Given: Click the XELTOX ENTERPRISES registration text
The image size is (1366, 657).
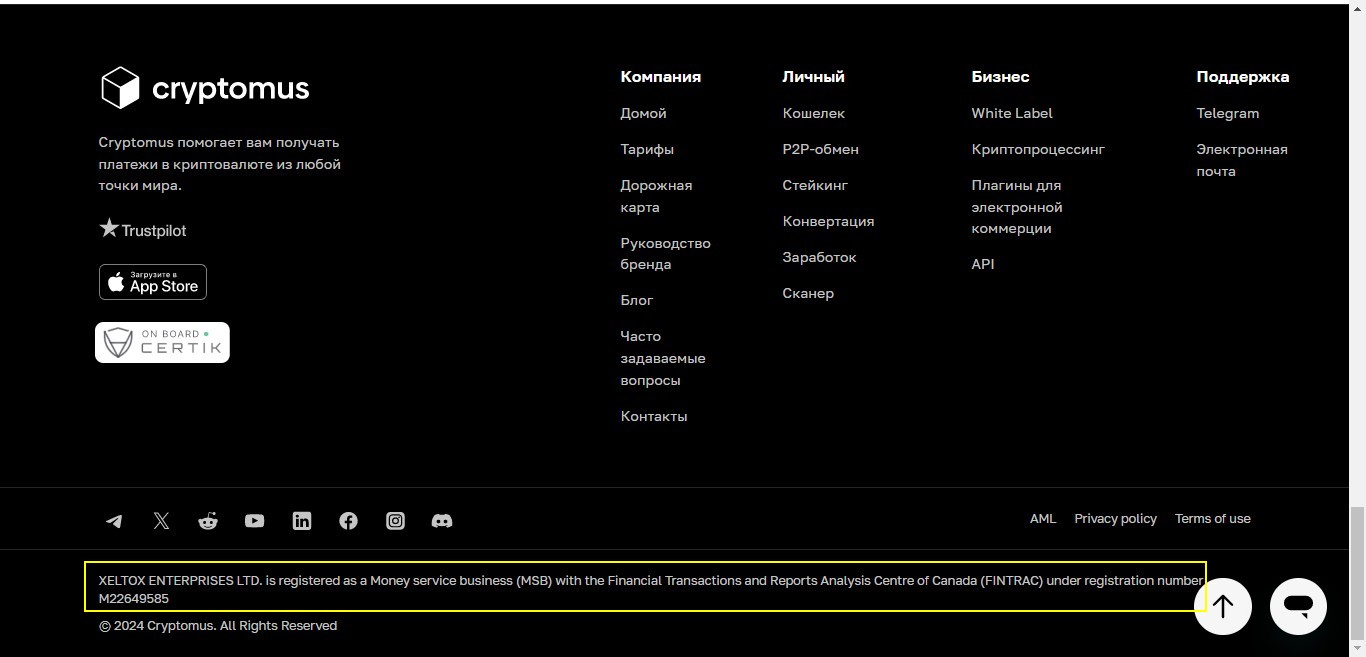Looking at the screenshot, I should (650, 589).
